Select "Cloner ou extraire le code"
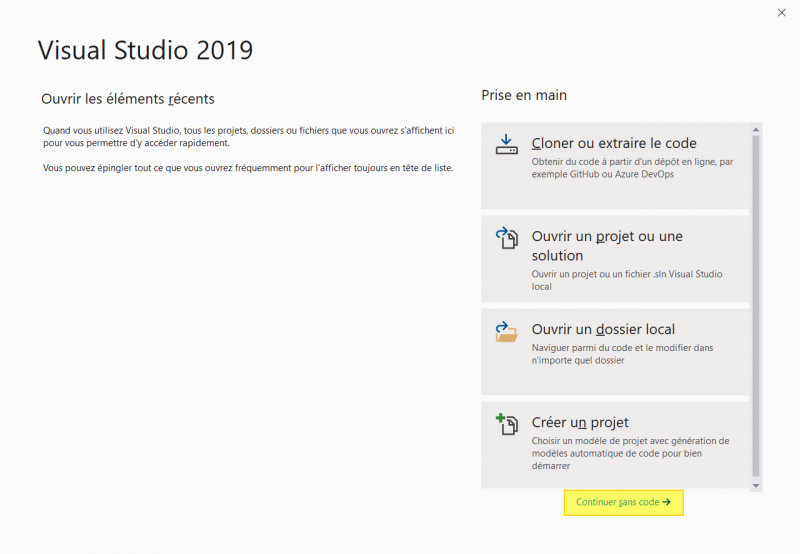800x554 pixels. [615, 165]
